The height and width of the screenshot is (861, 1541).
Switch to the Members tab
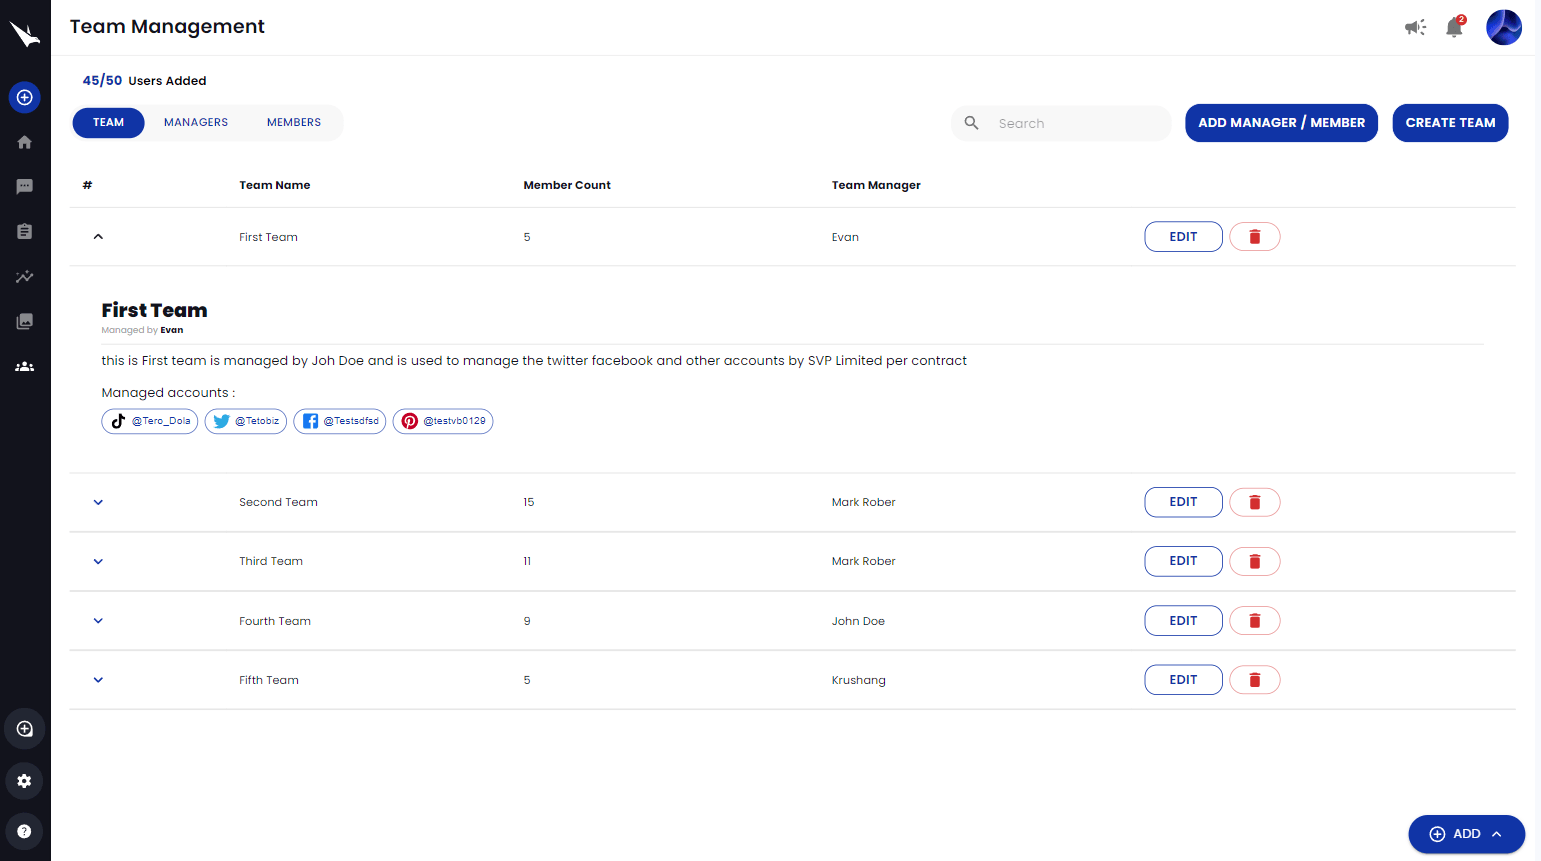pos(294,123)
